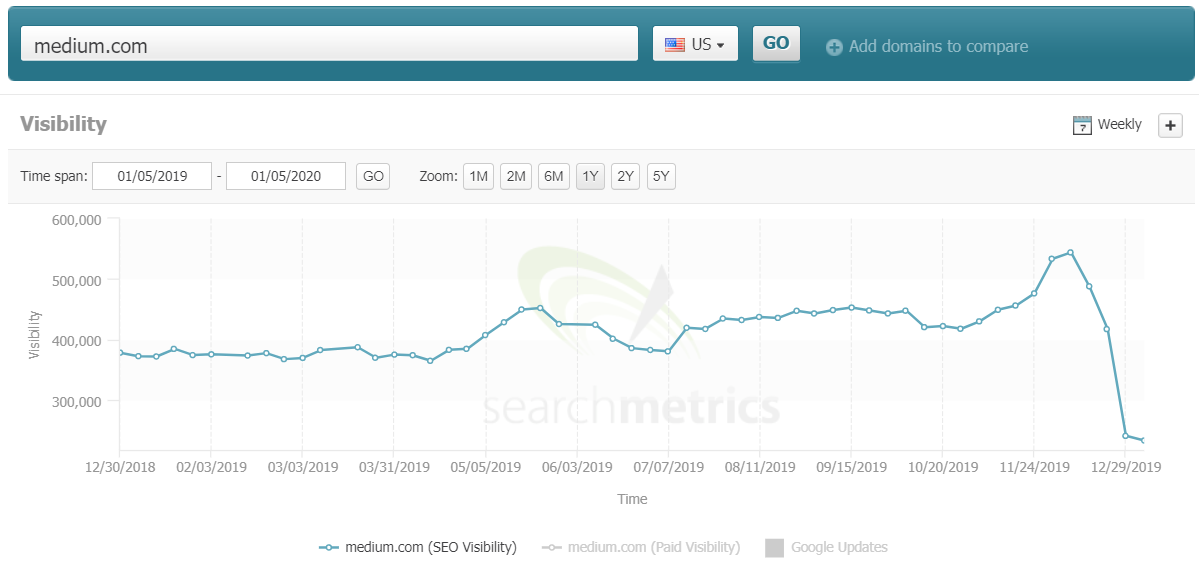Click the medium.com domain input field
This screenshot has width=1199, height=566.
329,44
